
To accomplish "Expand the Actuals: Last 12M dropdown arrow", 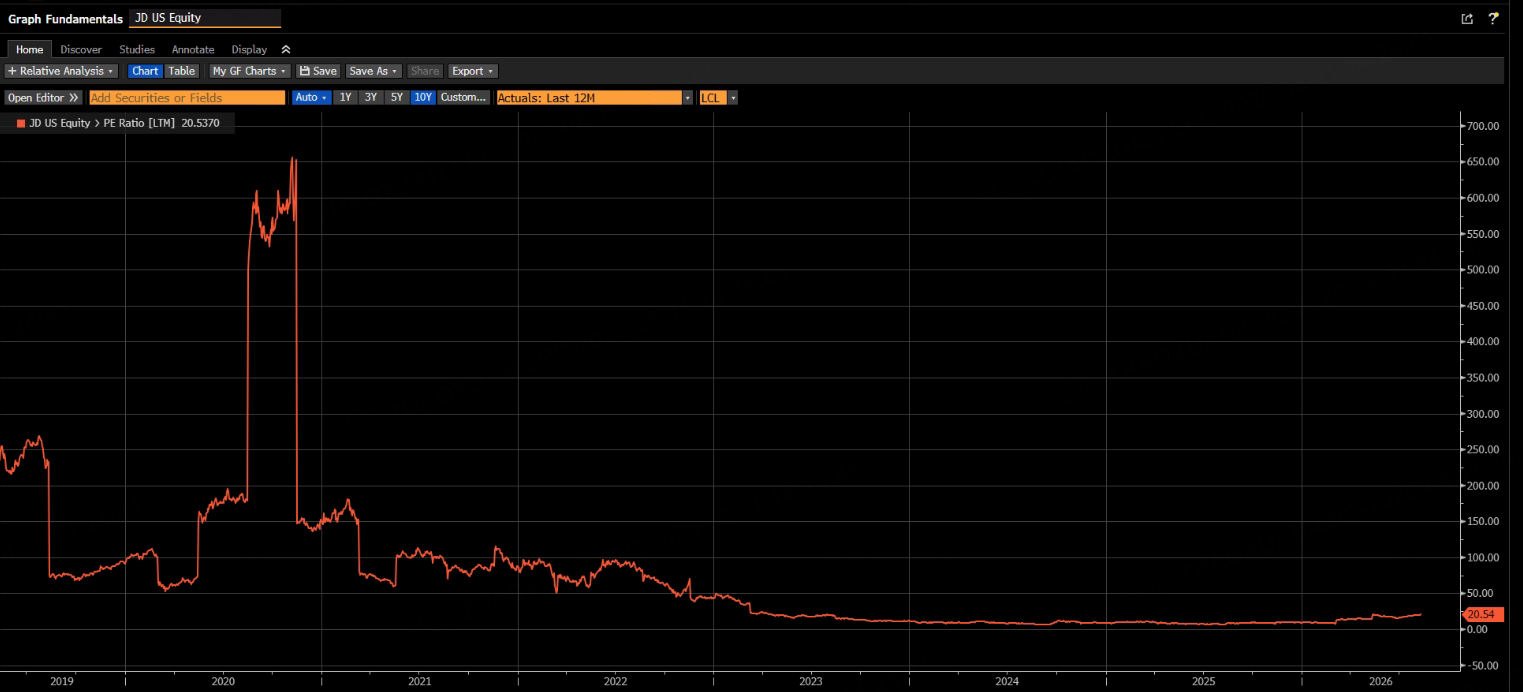I will (x=688, y=97).
